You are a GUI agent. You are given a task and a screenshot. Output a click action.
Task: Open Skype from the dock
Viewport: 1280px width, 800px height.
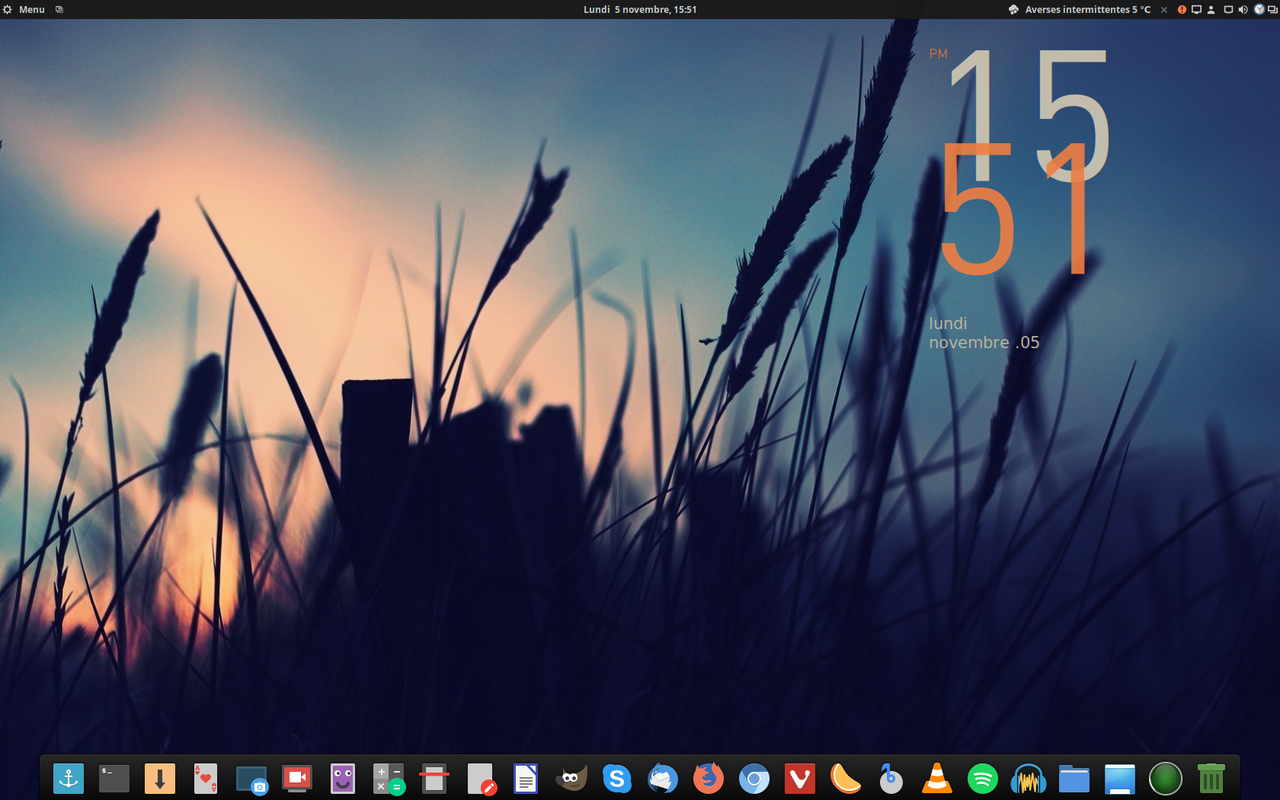click(617, 778)
